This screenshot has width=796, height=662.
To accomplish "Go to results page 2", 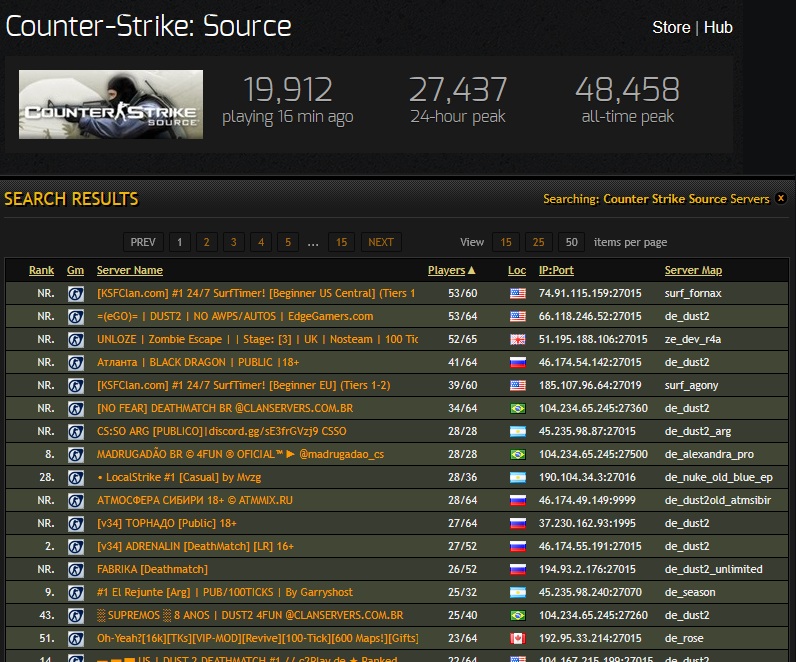I will click(x=207, y=242).
